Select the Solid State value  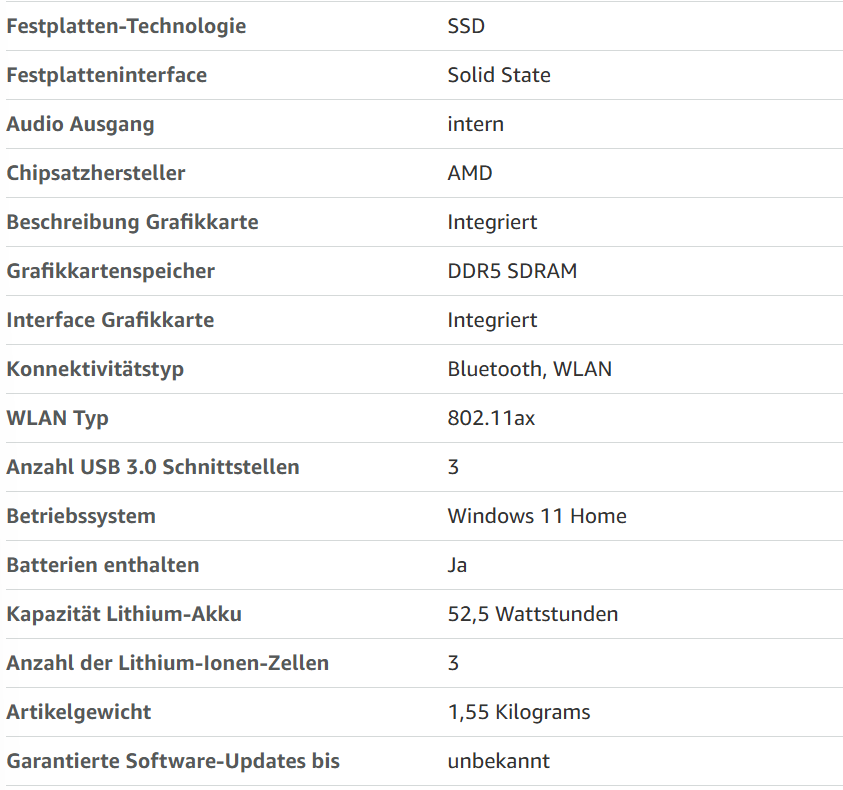pos(499,75)
